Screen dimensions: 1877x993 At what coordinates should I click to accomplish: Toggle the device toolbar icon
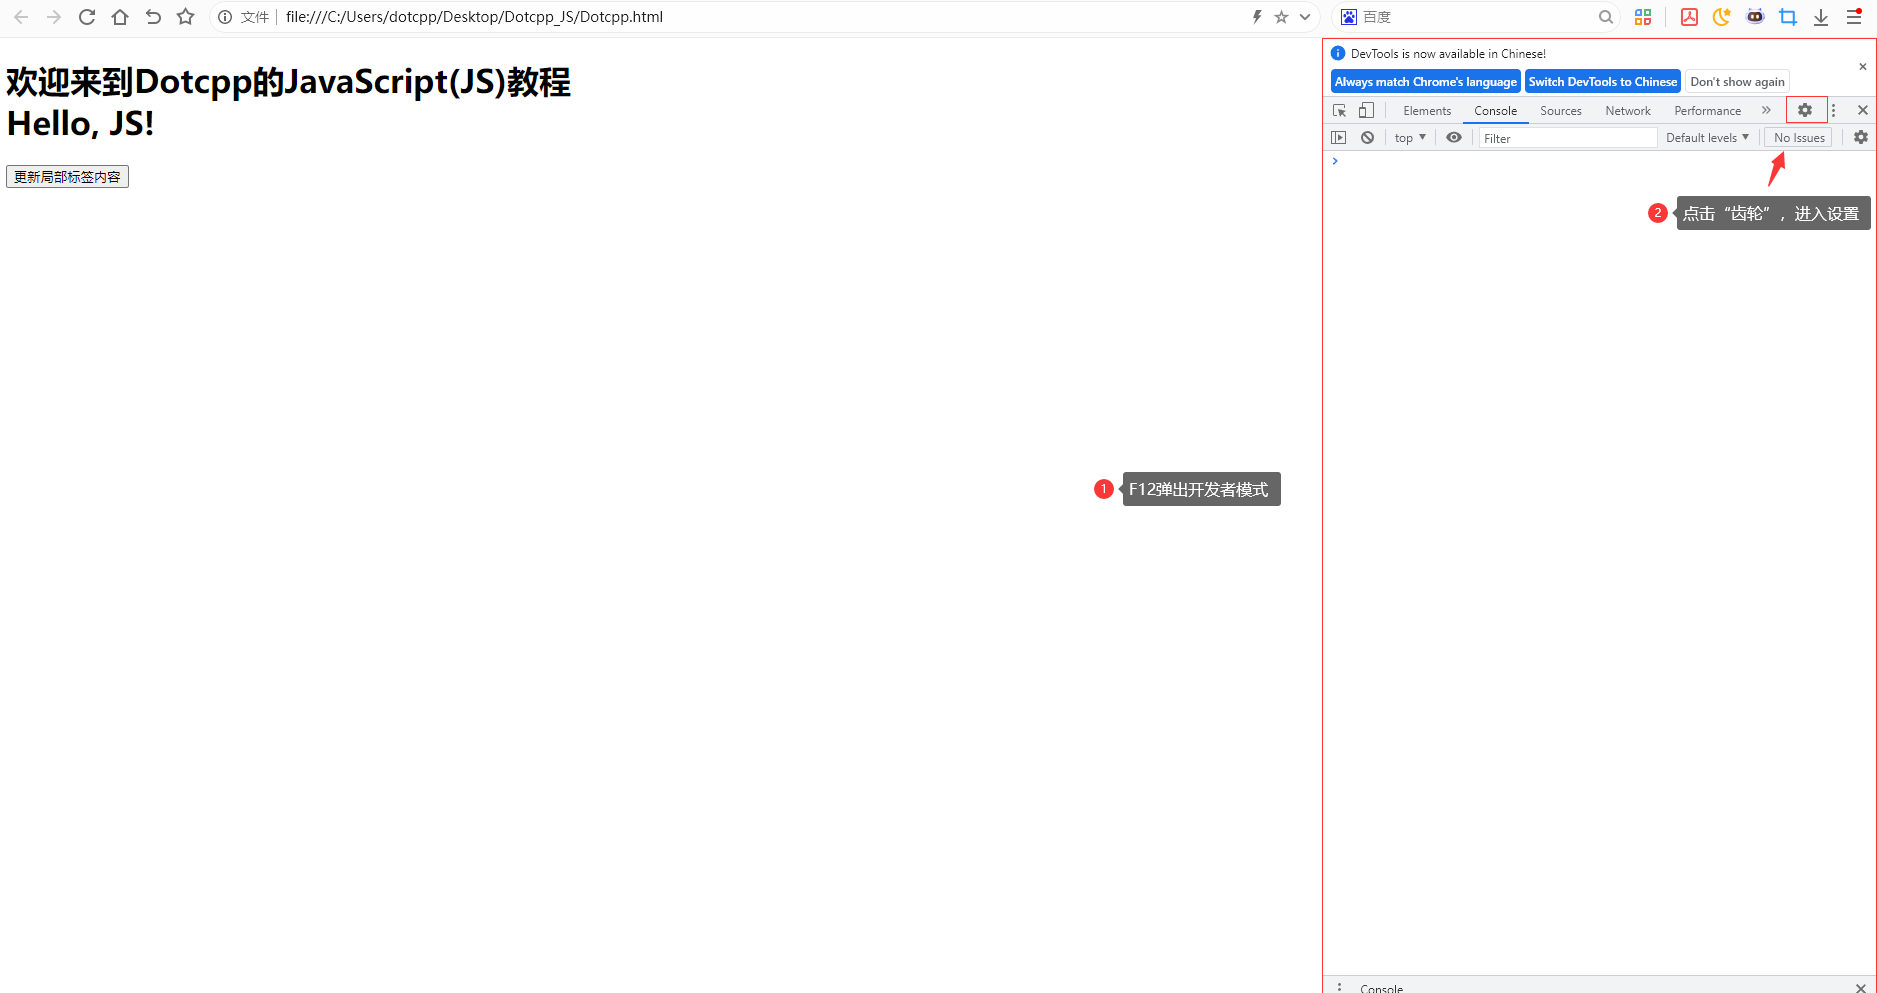(1366, 111)
